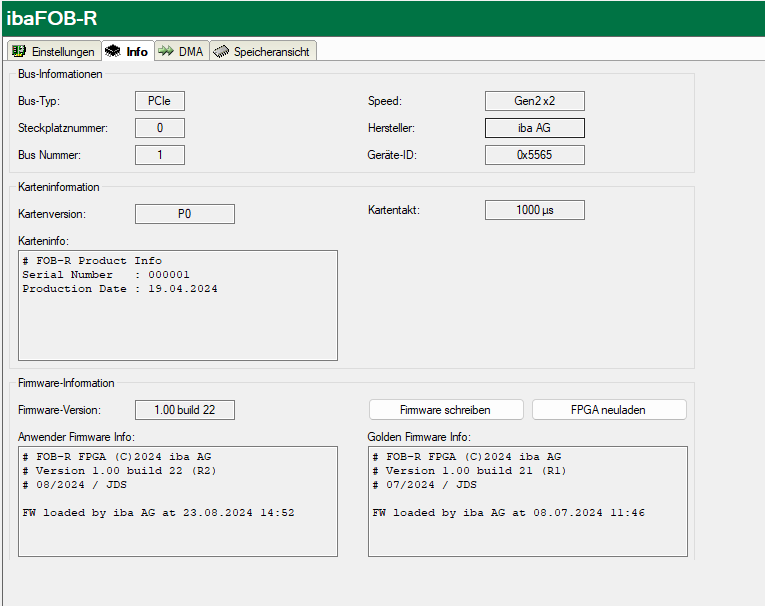Select the Speed field showing Gen2 x2
The width and height of the screenshot is (765, 606).
(x=534, y=101)
